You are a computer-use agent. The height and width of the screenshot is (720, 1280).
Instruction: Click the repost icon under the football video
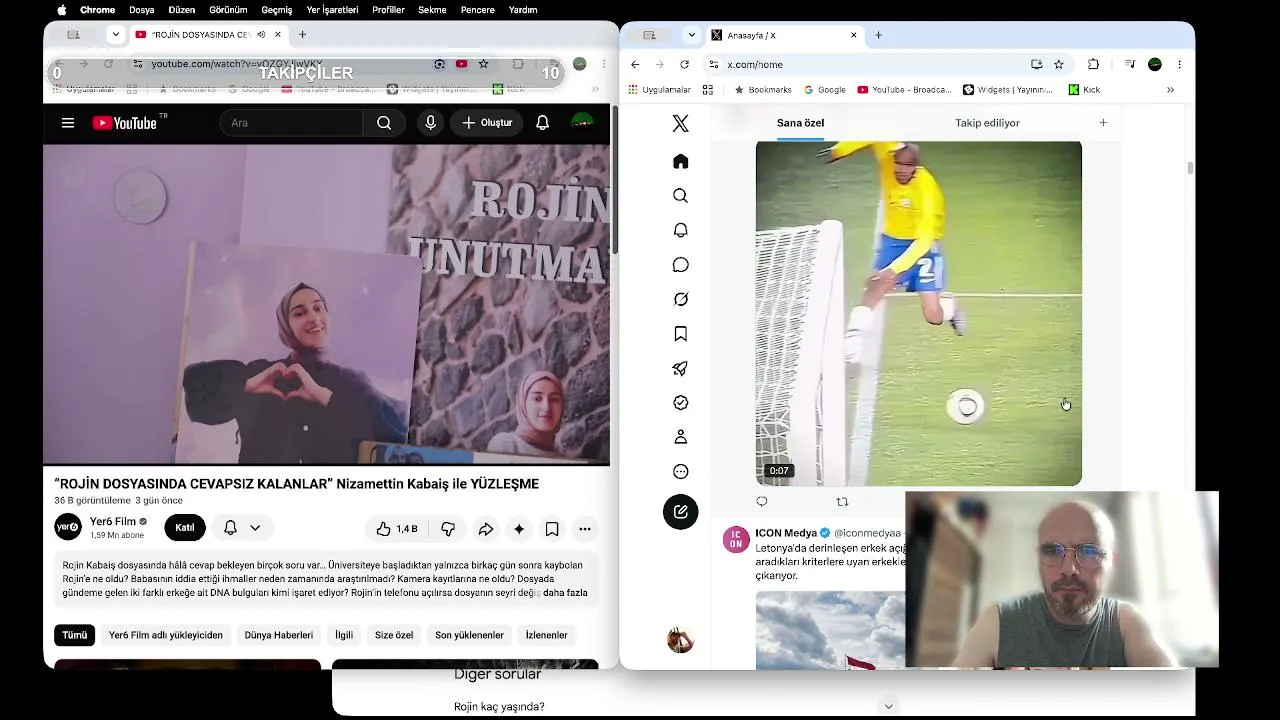(842, 501)
